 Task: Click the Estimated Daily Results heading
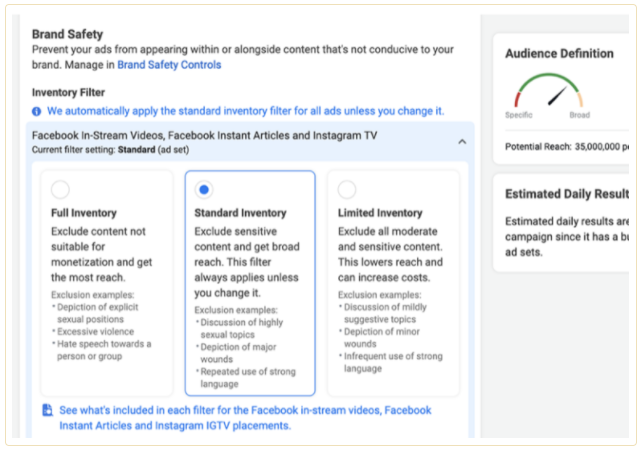[567, 194]
